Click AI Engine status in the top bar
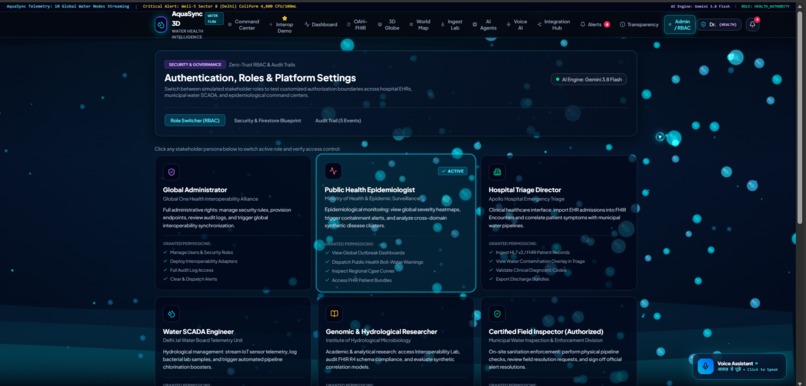 (701, 7)
